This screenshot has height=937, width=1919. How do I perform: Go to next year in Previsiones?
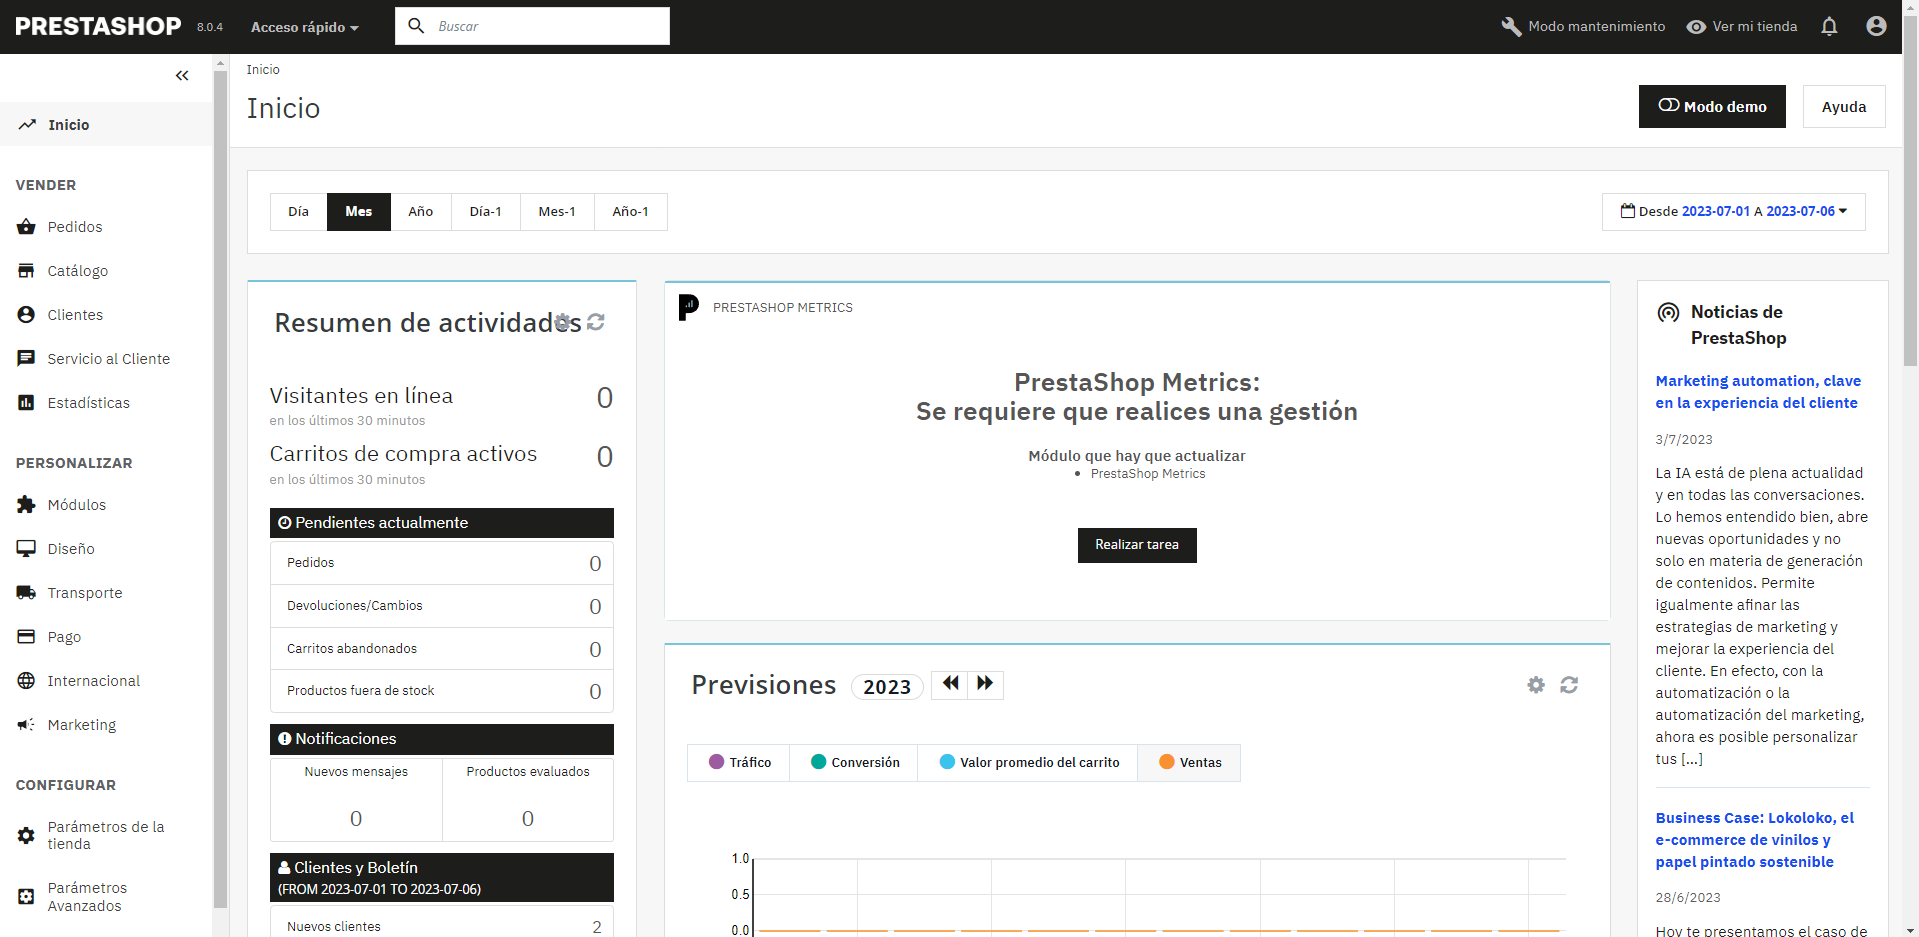click(985, 684)
